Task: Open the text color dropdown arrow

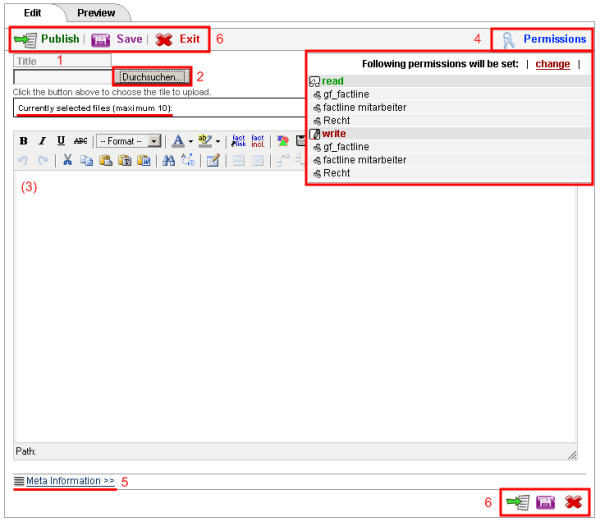Action: pyautogui.click(x=191, y=141)
